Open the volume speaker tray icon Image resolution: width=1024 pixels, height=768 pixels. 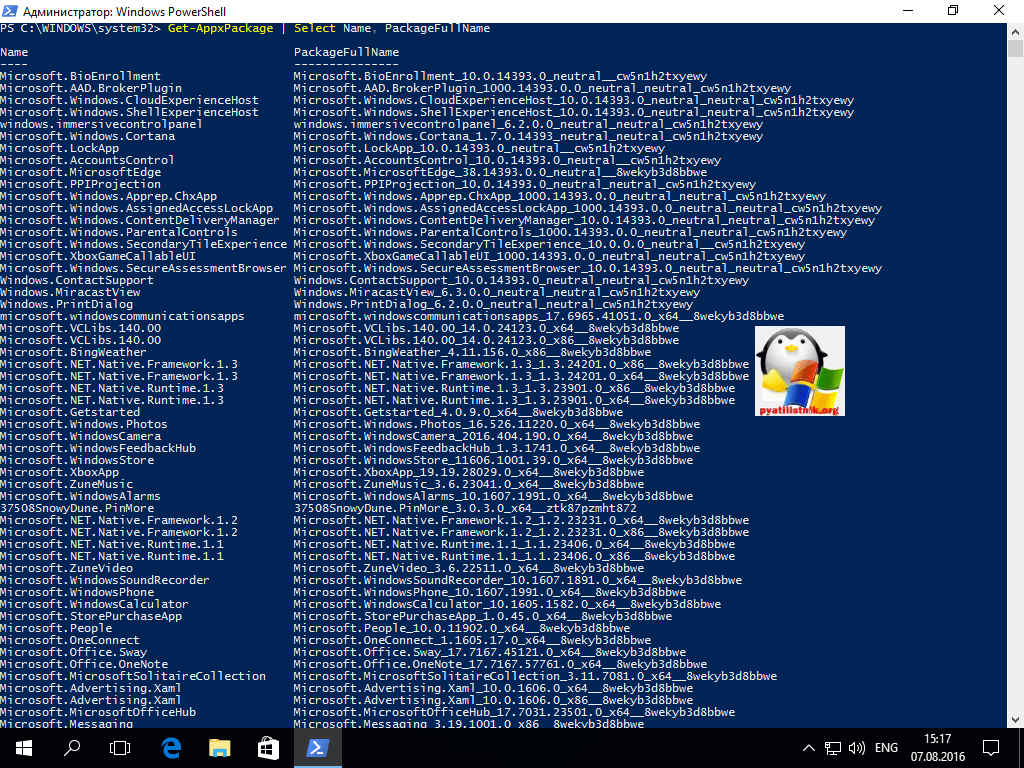856,748
